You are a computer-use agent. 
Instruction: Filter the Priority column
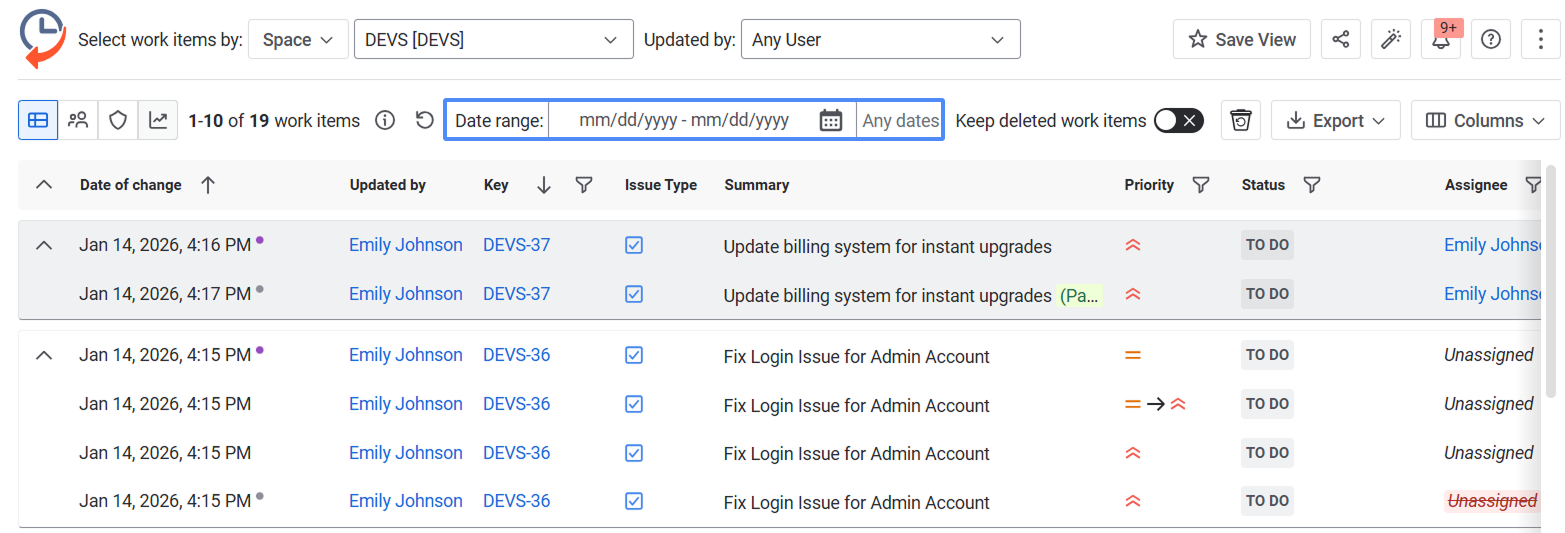click(1202, 185)
